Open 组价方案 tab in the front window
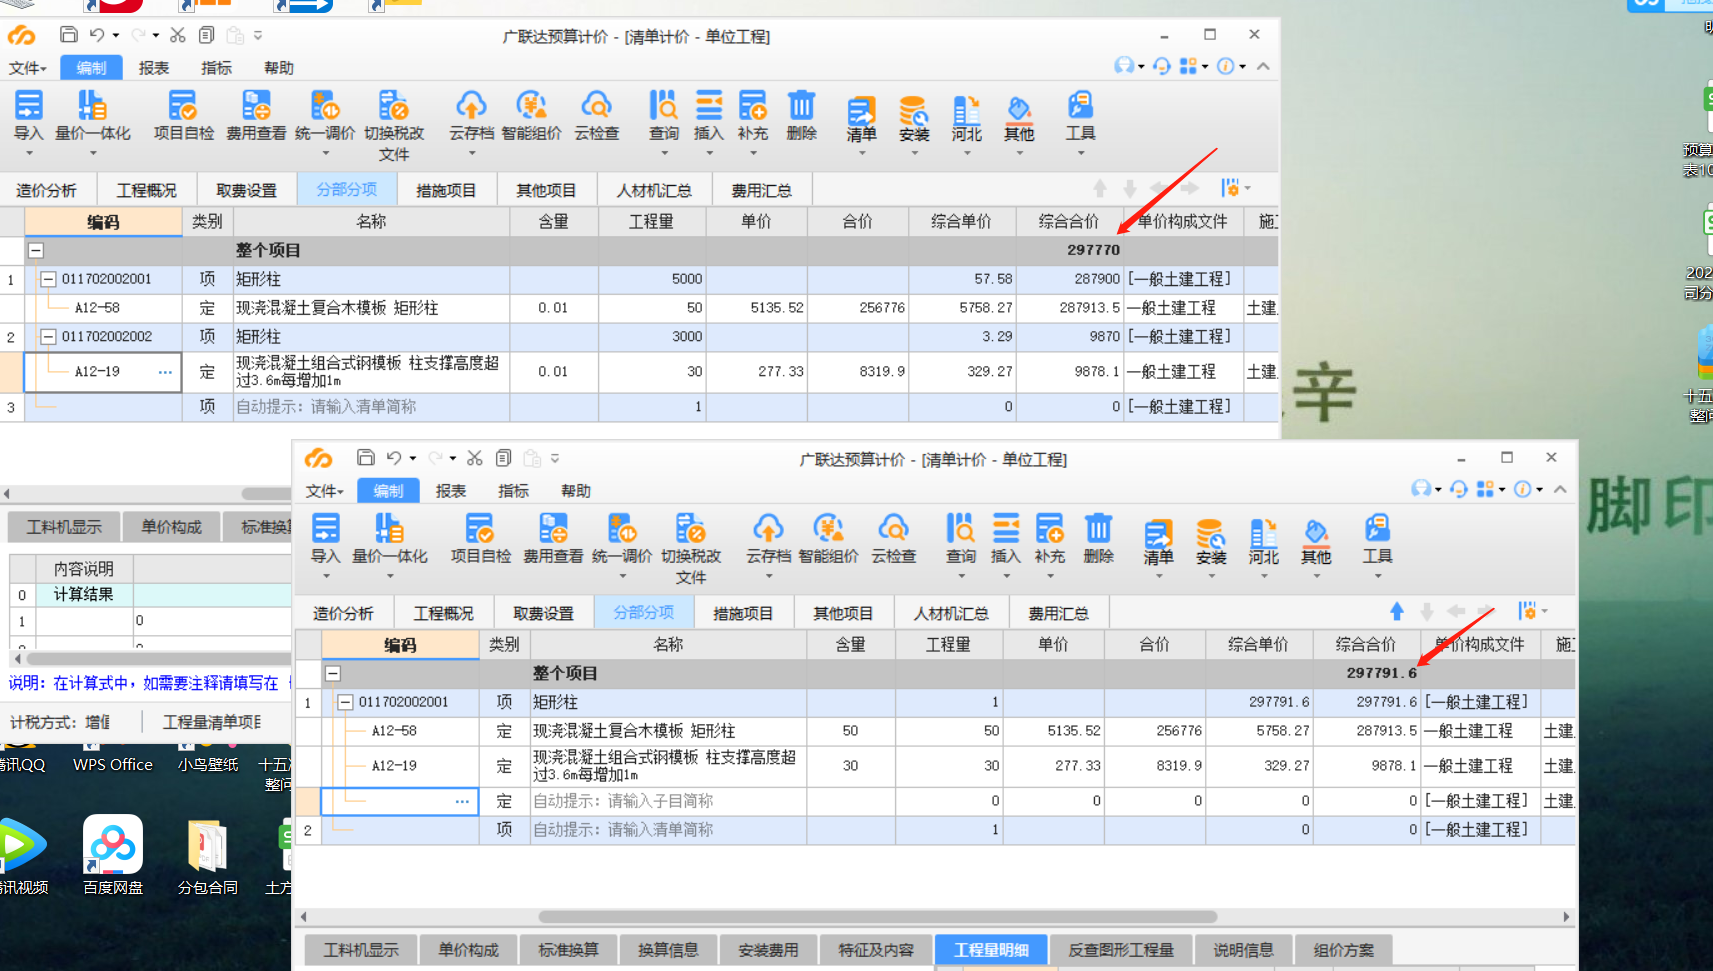The width and height of the screenshot is (1713, 971). pyautogui.click(x=1344, y=950)
